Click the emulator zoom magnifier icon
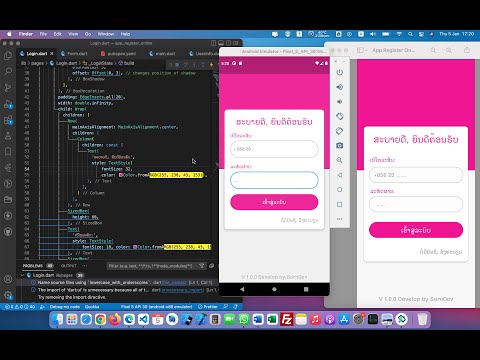This screenshot has width=480, height=360. [x=339, y=160]
